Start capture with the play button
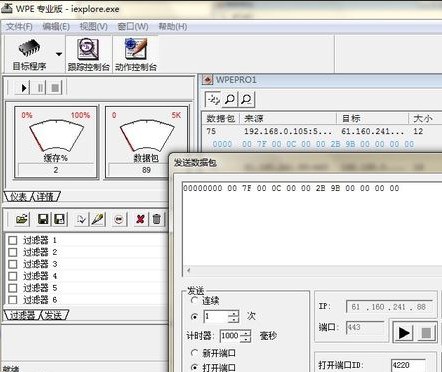Screen dimensions: 442x372 [23, 88]
